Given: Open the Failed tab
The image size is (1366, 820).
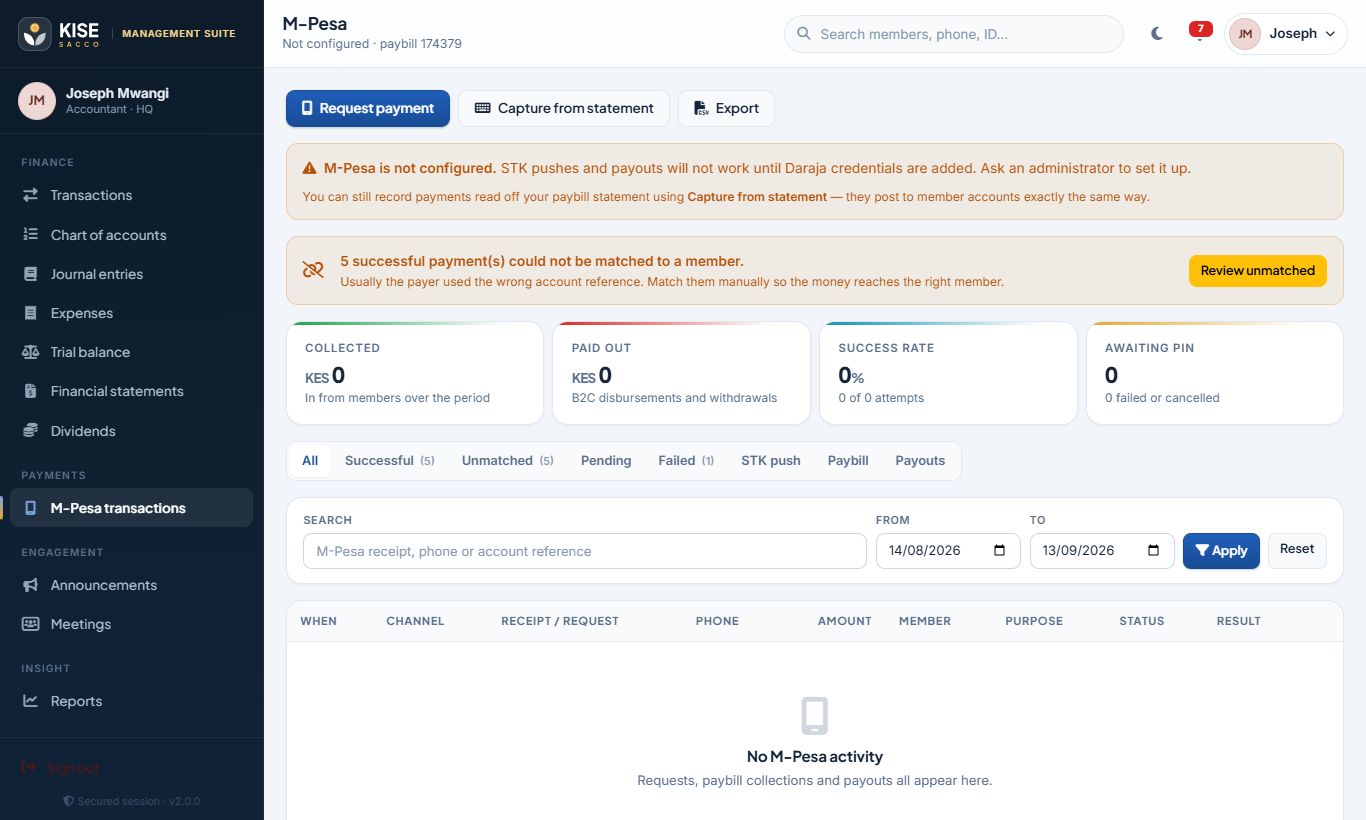Looking at the screenshot, I should pos(686,461).
